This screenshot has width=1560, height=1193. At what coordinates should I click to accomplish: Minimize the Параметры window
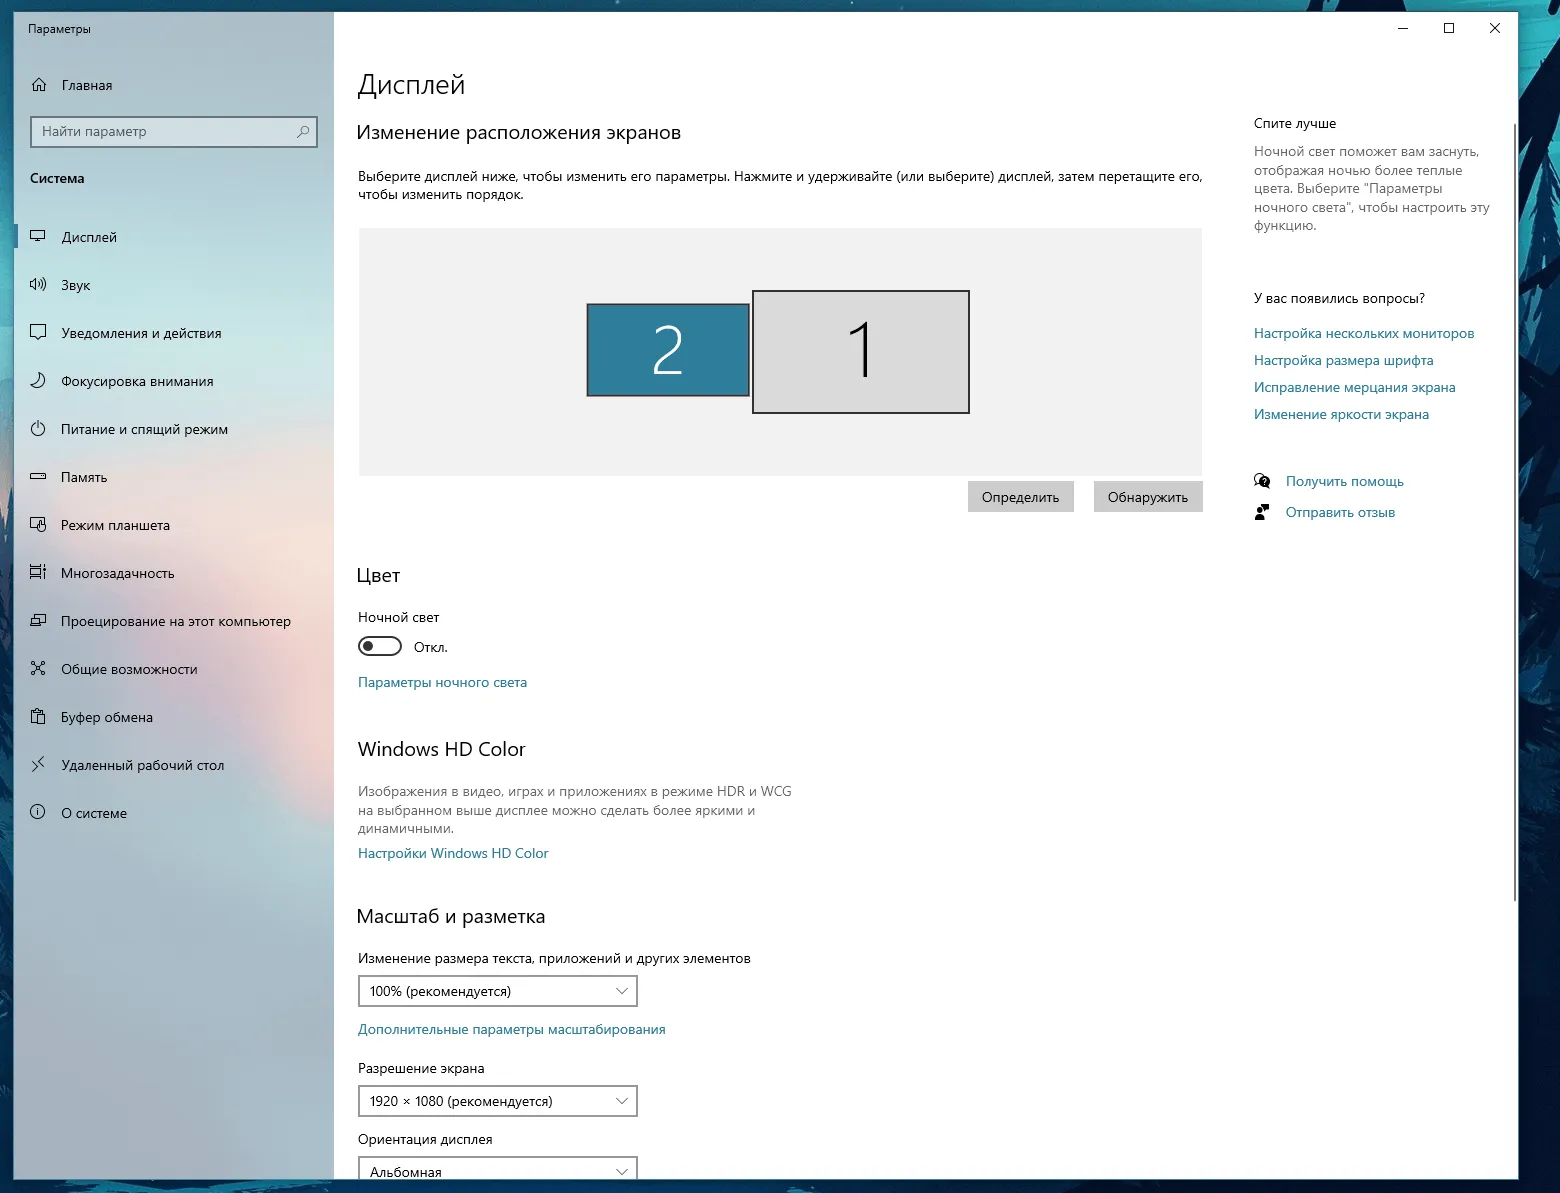tap(1403, 28)
